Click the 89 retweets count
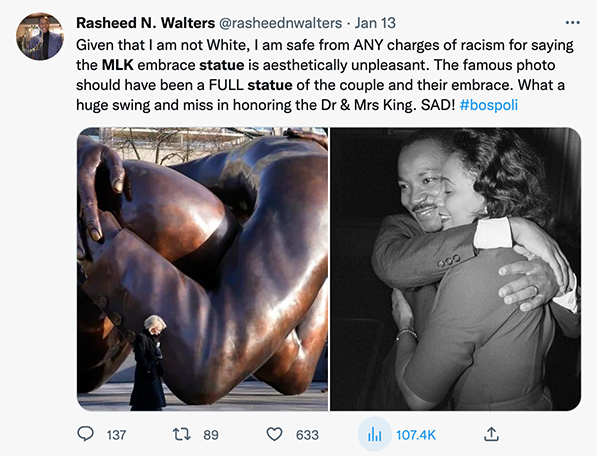The image size is (597, 456). [211, 435]
